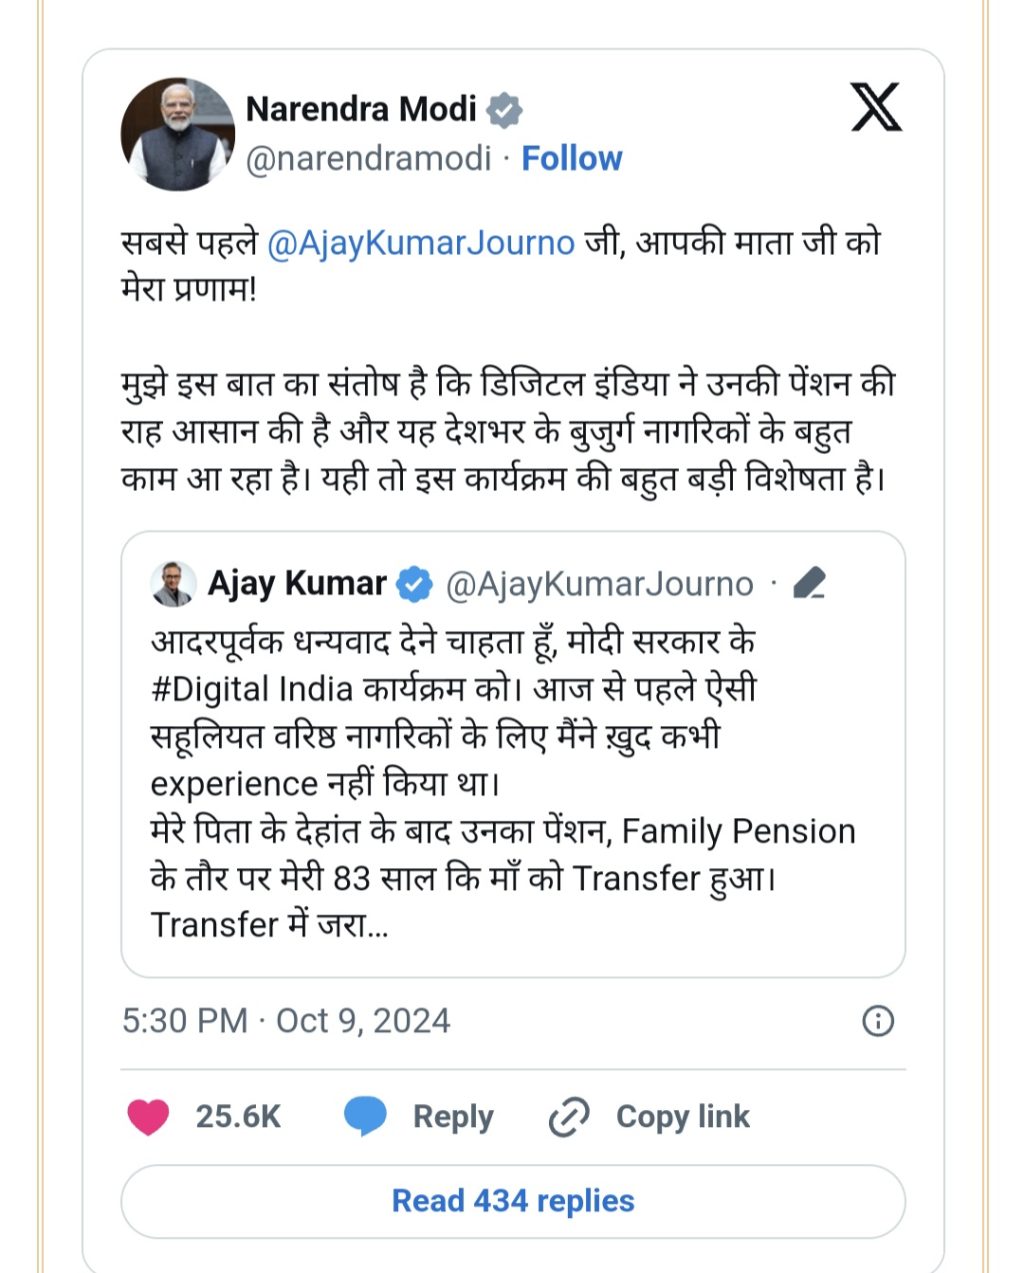Image resolution: width=1024 pixels, height=1273 pixels.
Task: Click the Narendra Modi display name
Action: pyautogui.click(x=361, y=108)
